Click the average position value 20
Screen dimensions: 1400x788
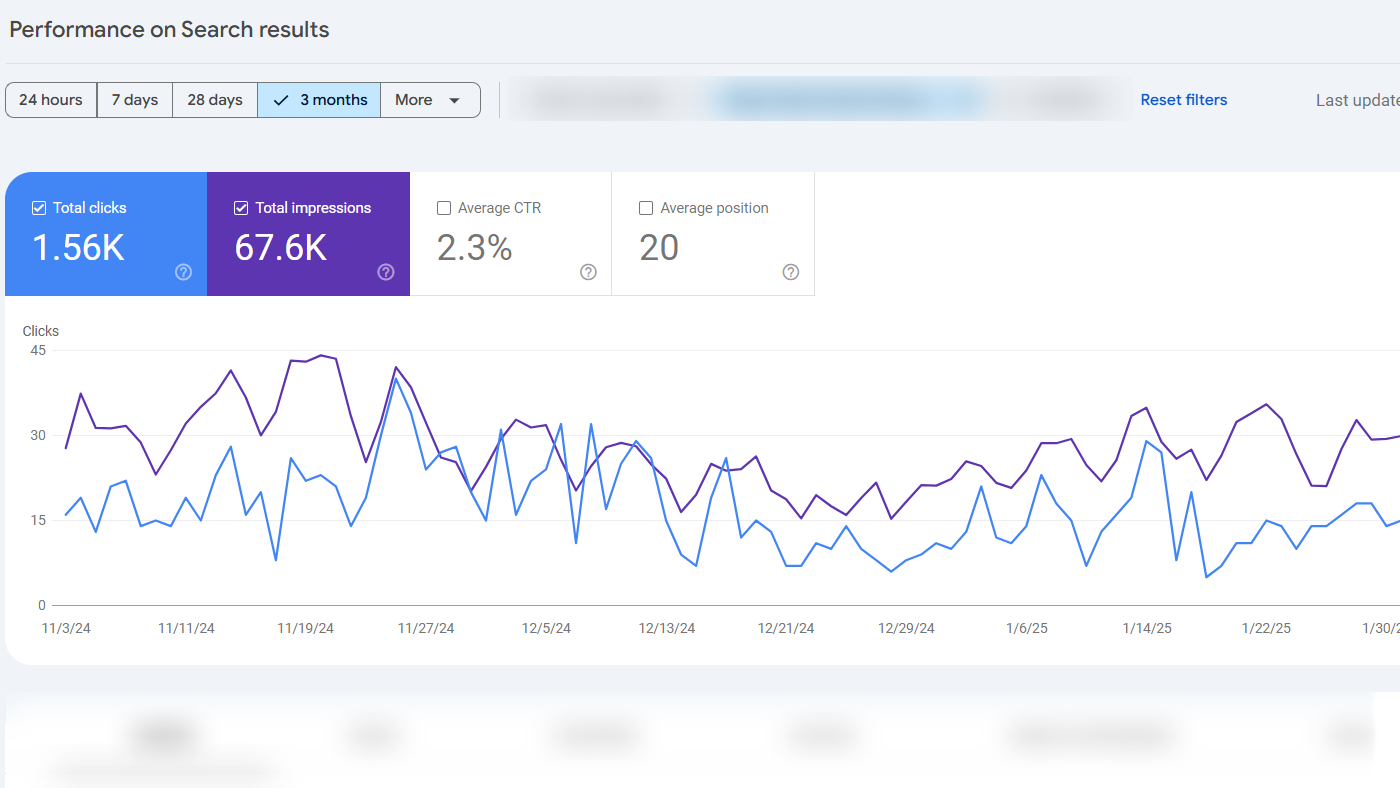pos(659,248)
